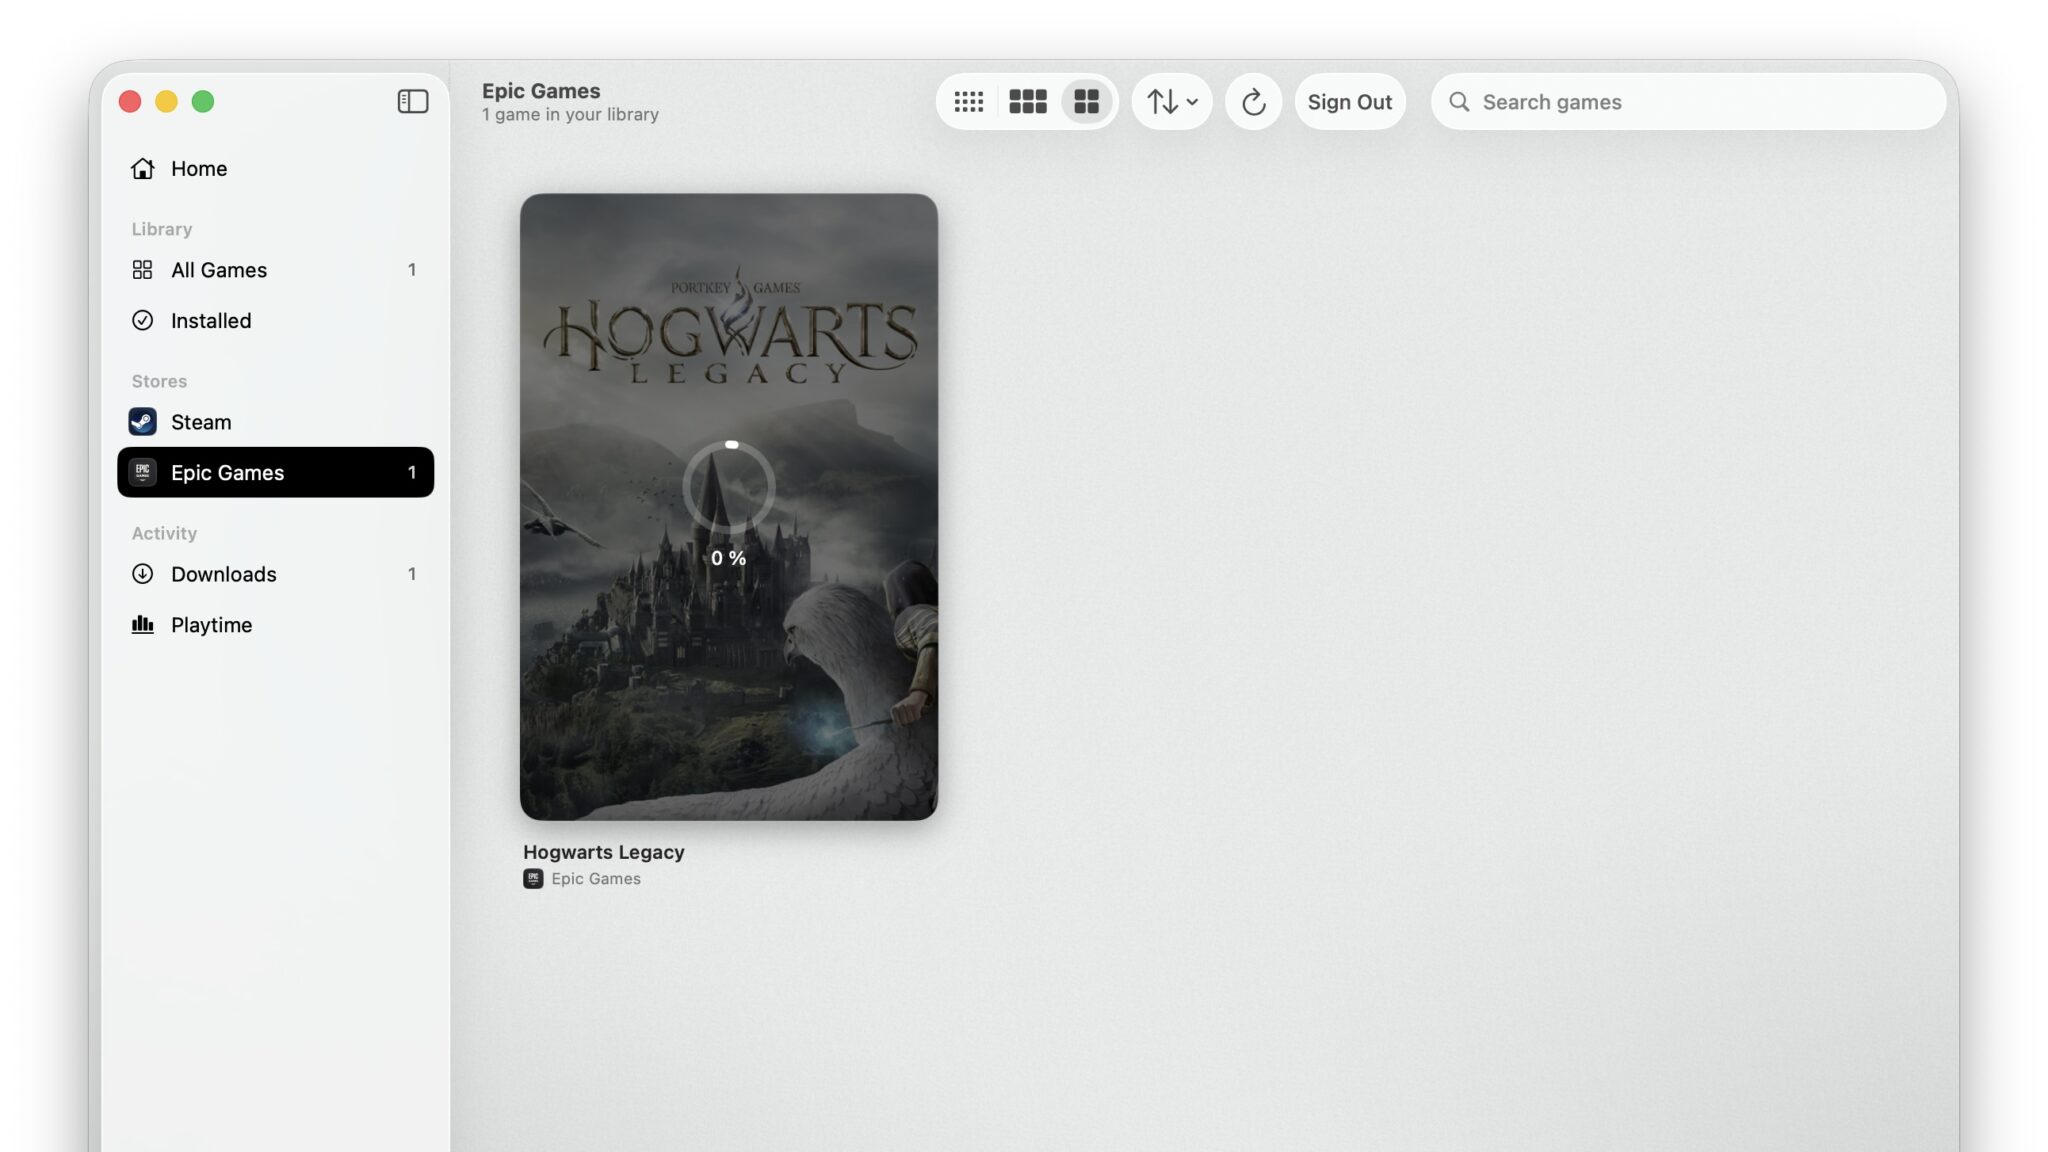Click the Steam logo icon
The height and width of the screenshot is (1152, 2048).
point(142,422)
